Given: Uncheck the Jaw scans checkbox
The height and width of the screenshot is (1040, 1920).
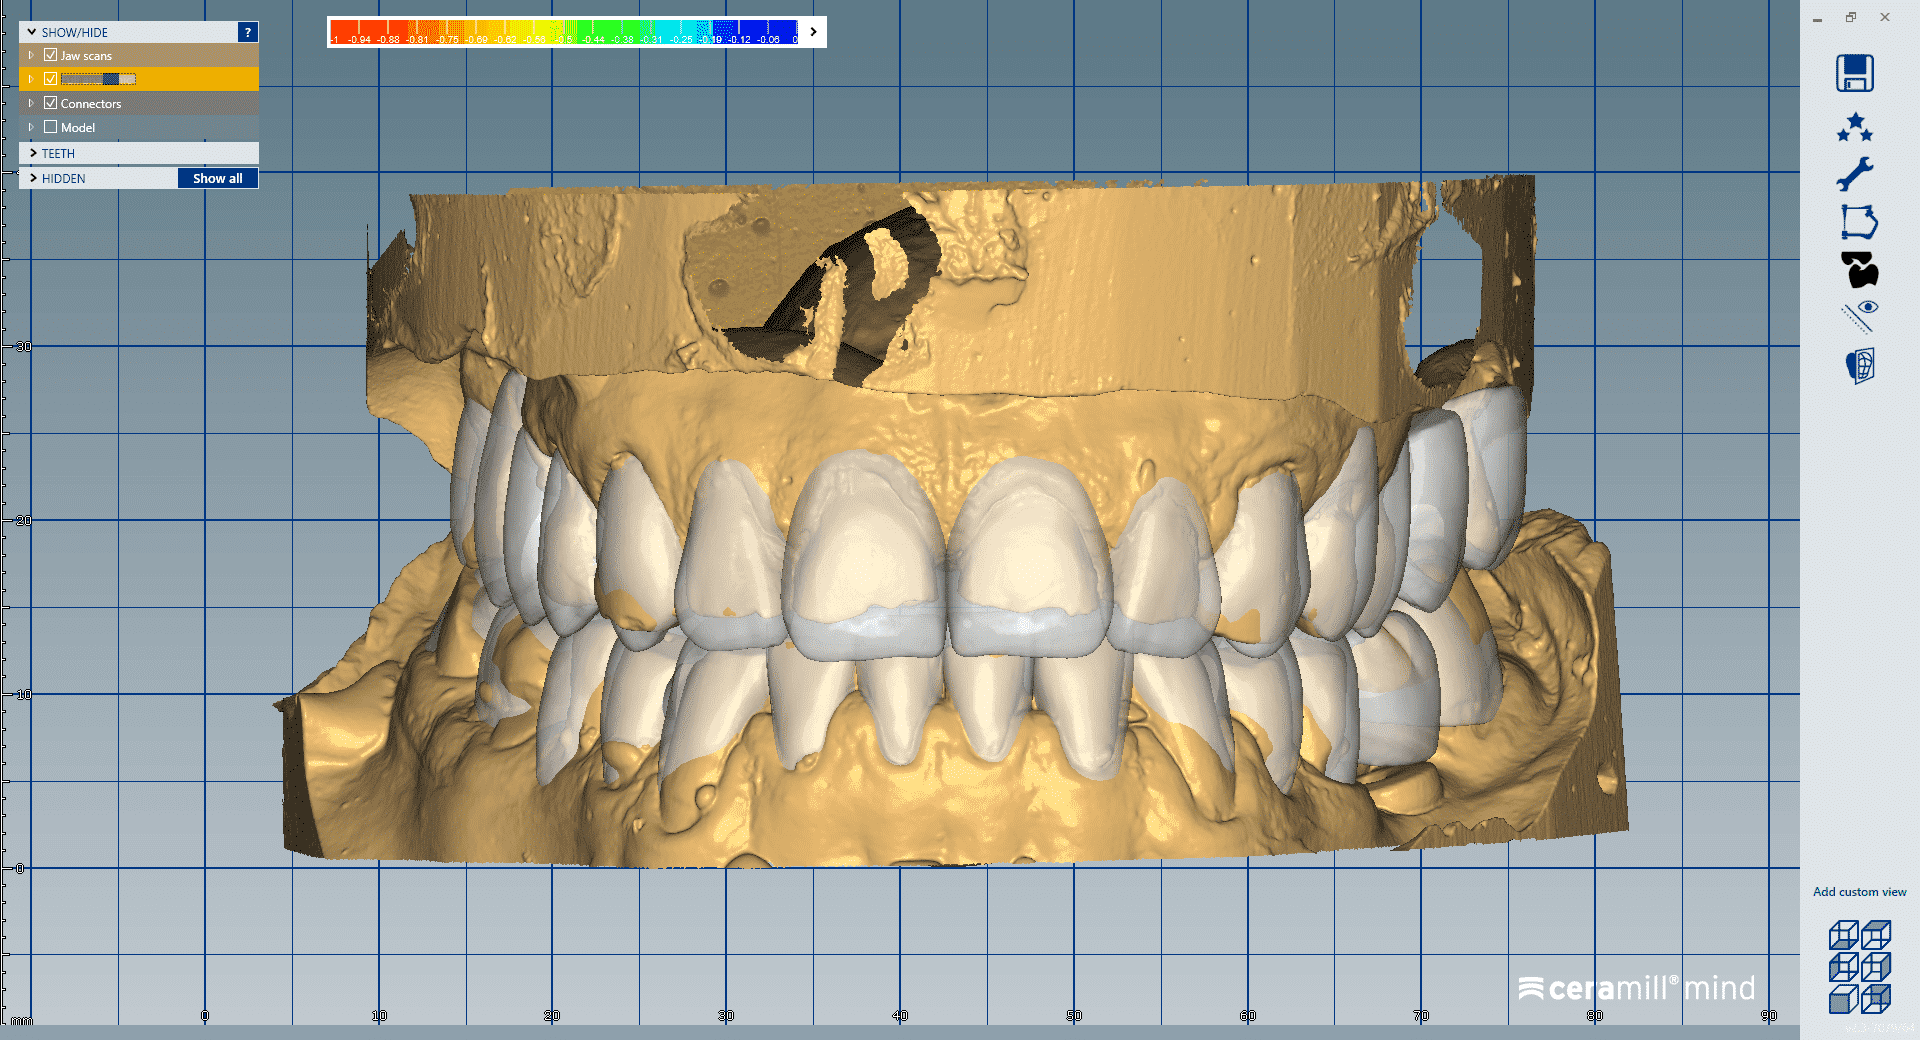Looking at the screenshot, I should point(52,55).
